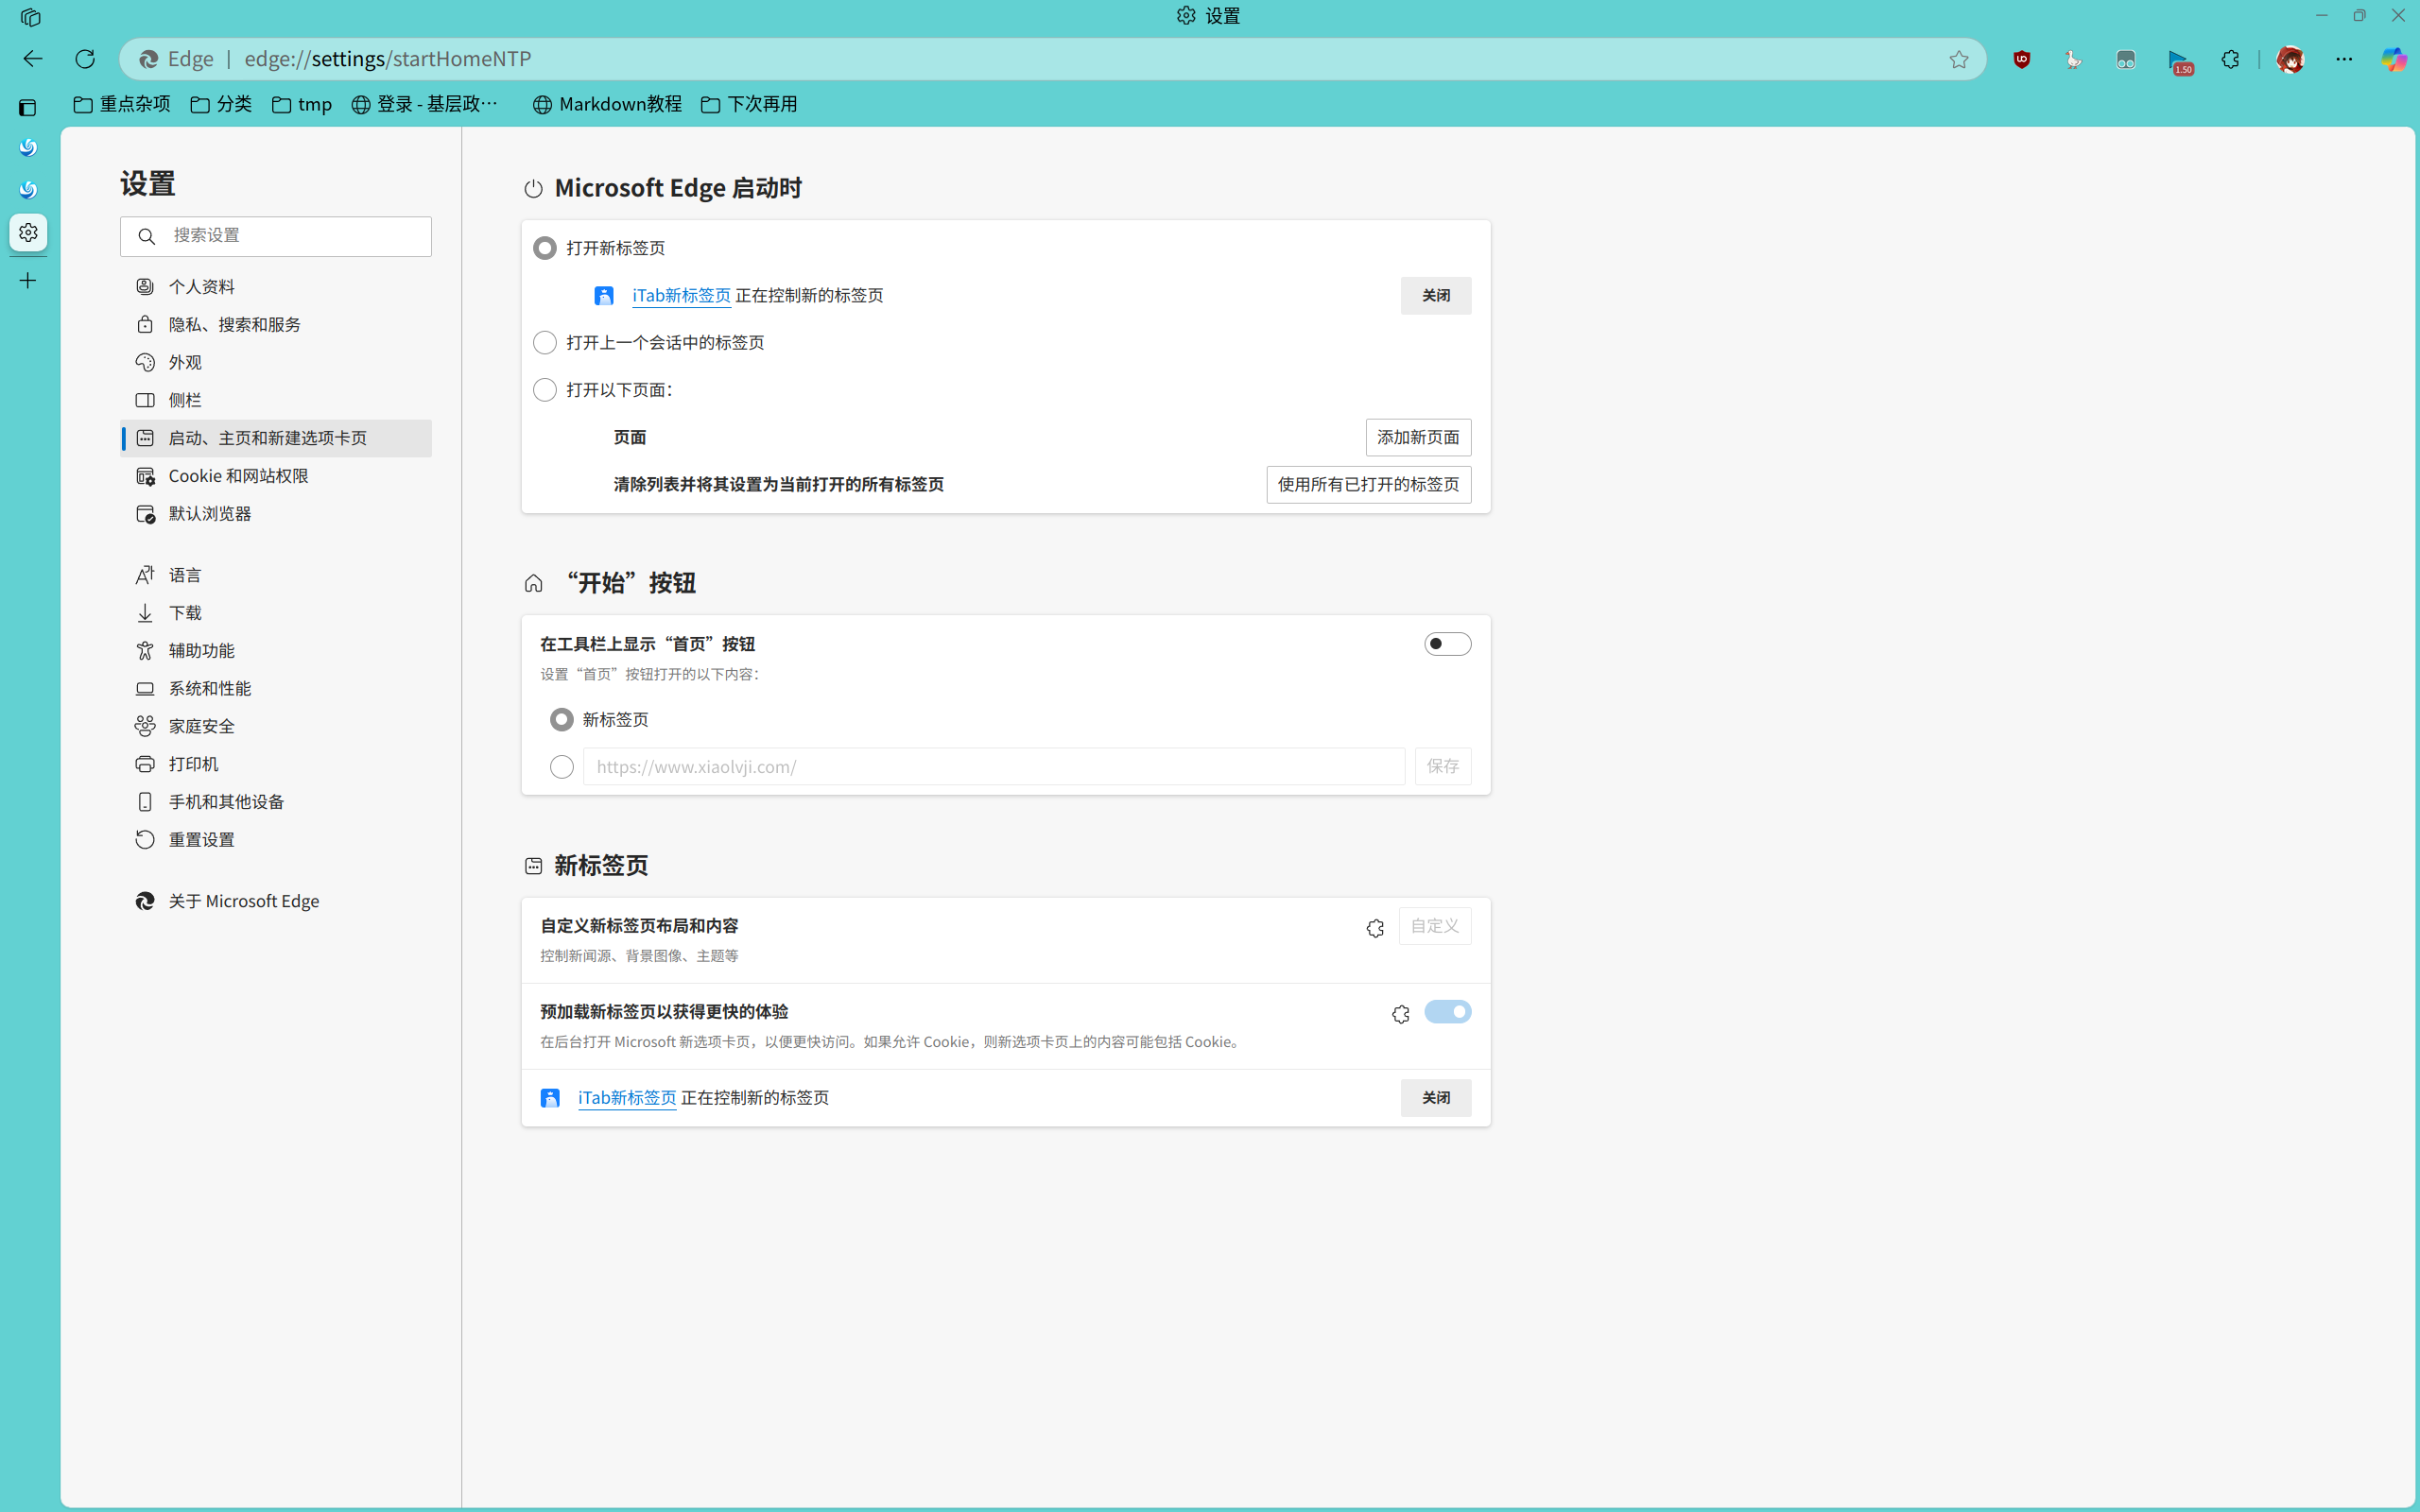Open the extension badge icon showing 1.50
This screenshot has height=1512, width=2420.
[x=2178, y=61]
